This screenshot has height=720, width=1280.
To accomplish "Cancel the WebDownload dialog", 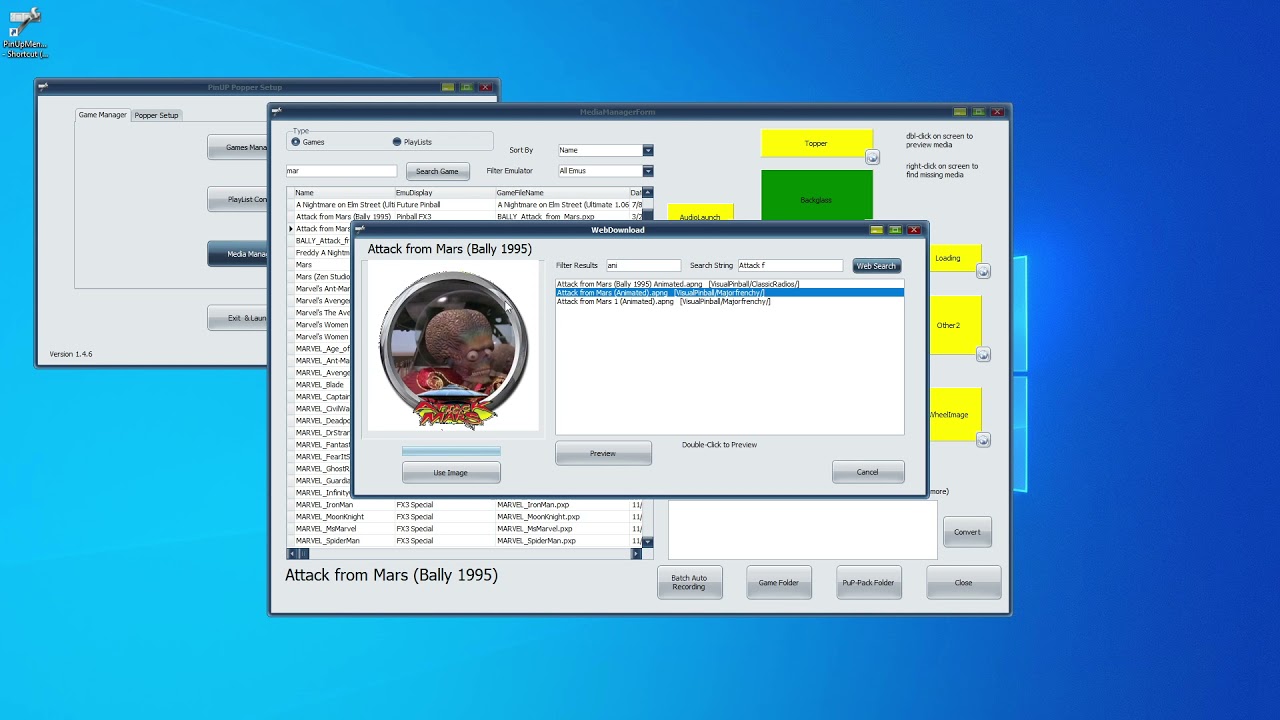I will pos(868,472).
